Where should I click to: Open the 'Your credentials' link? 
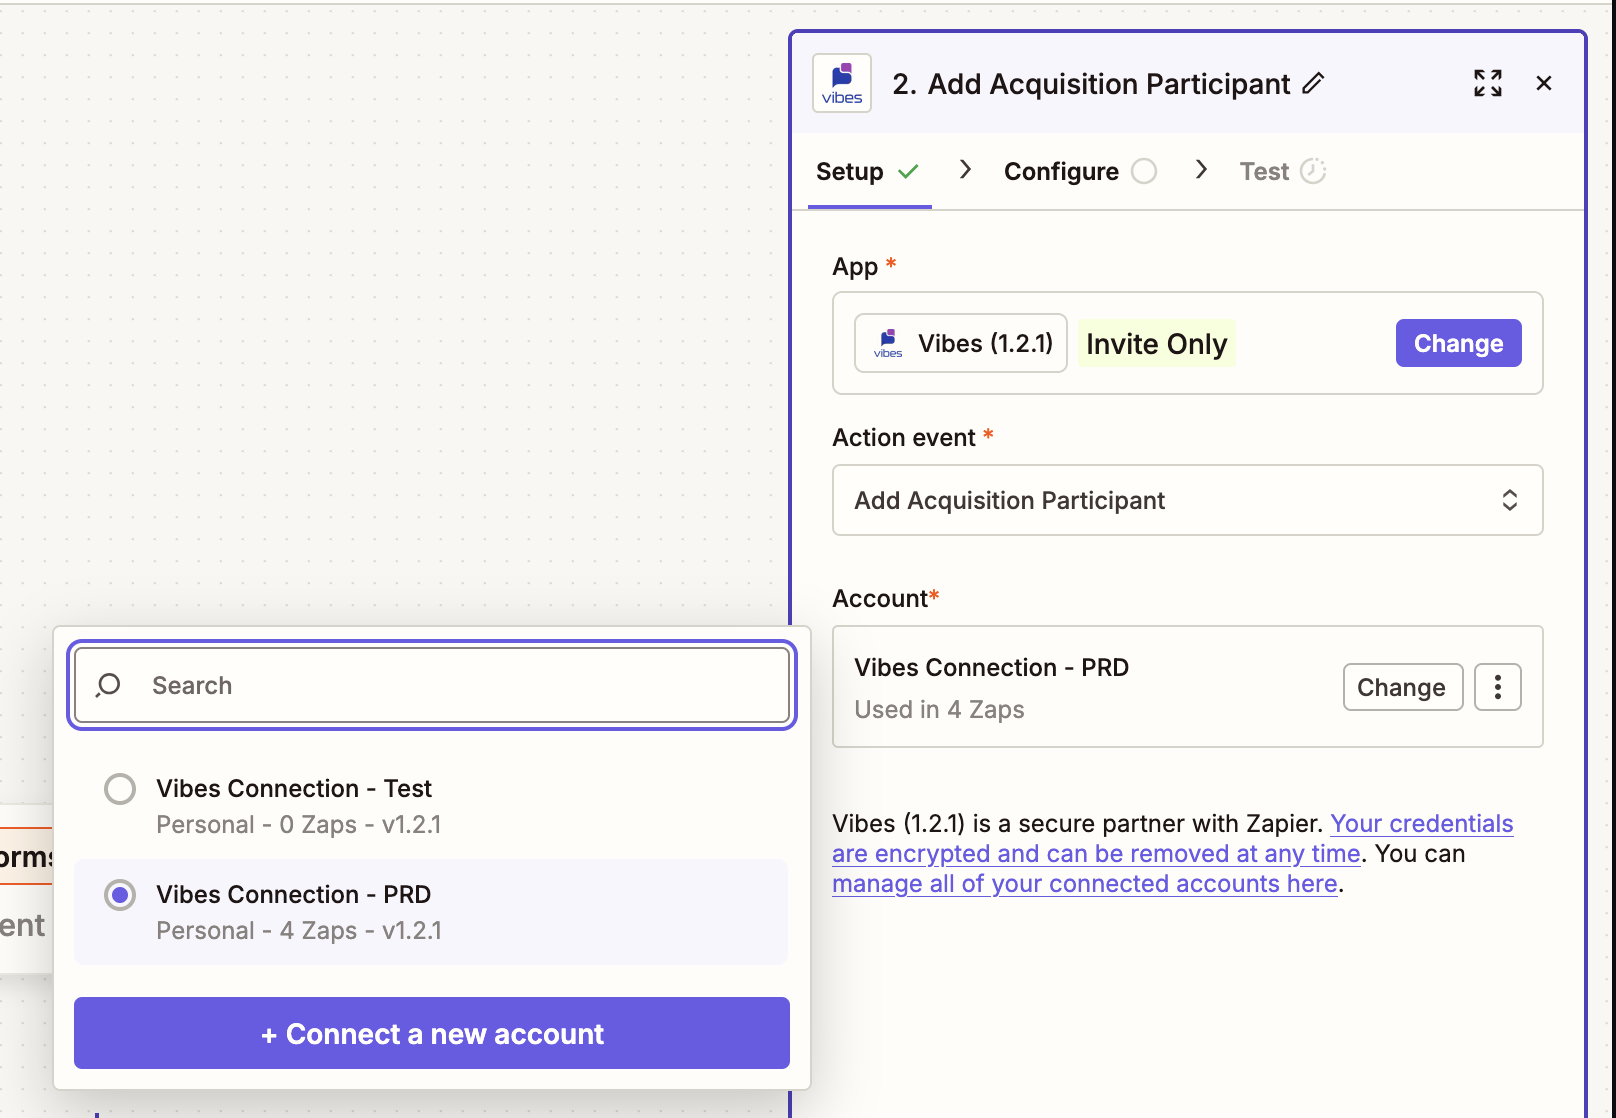click(1421, 824)
